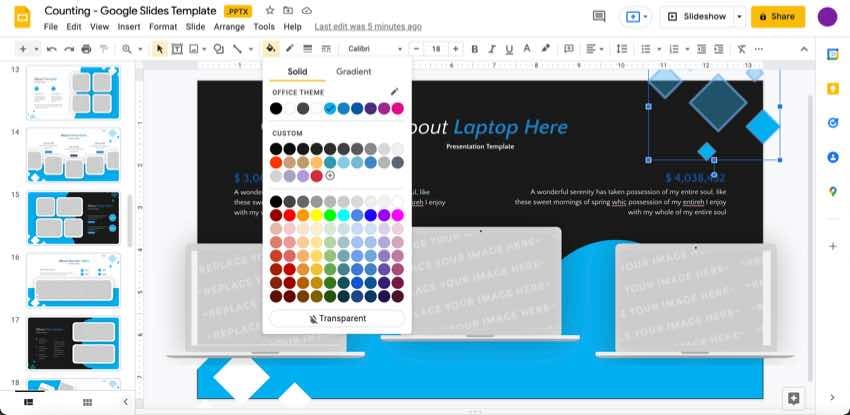Add a custom color with plus icon
Image resolution: width=850 pixels, height=415 pixels.
(x=330, y=176)
